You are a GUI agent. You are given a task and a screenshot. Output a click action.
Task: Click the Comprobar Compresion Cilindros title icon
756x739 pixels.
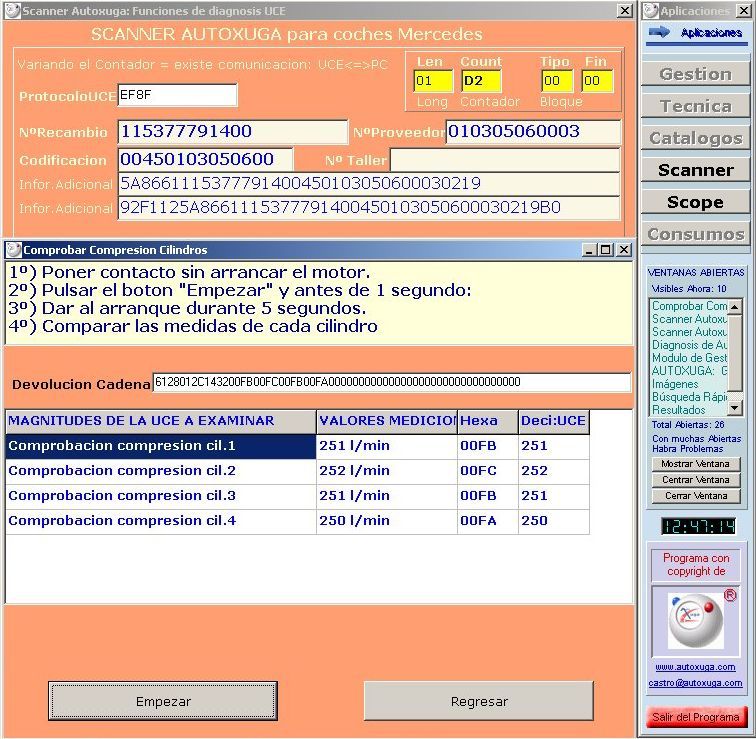[14, 250]
